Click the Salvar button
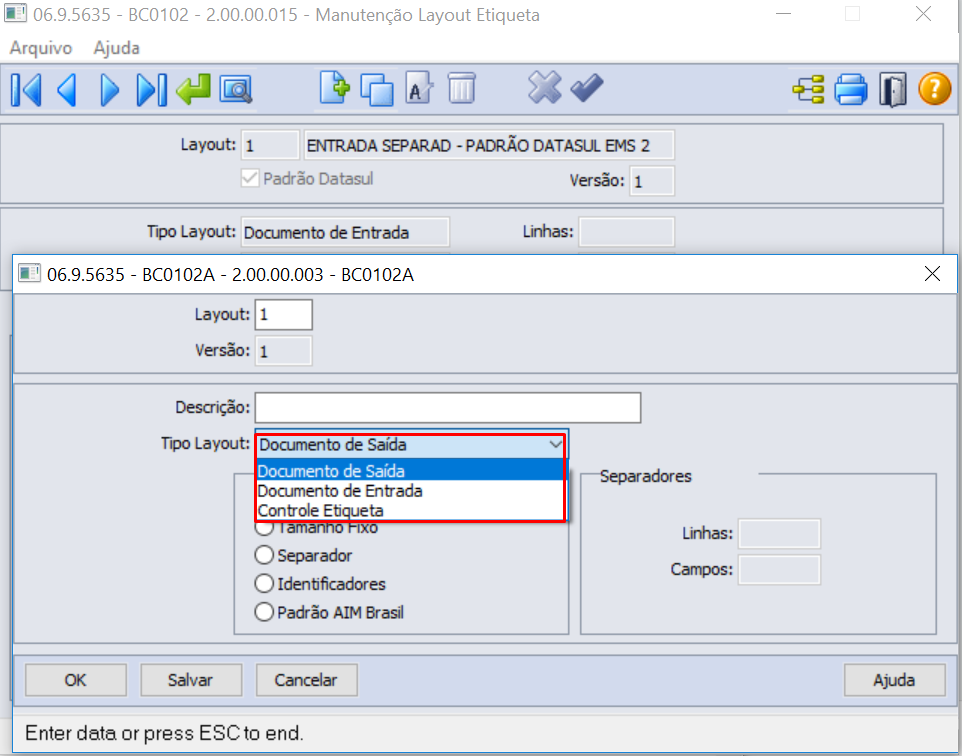 [x=191, y=680]
